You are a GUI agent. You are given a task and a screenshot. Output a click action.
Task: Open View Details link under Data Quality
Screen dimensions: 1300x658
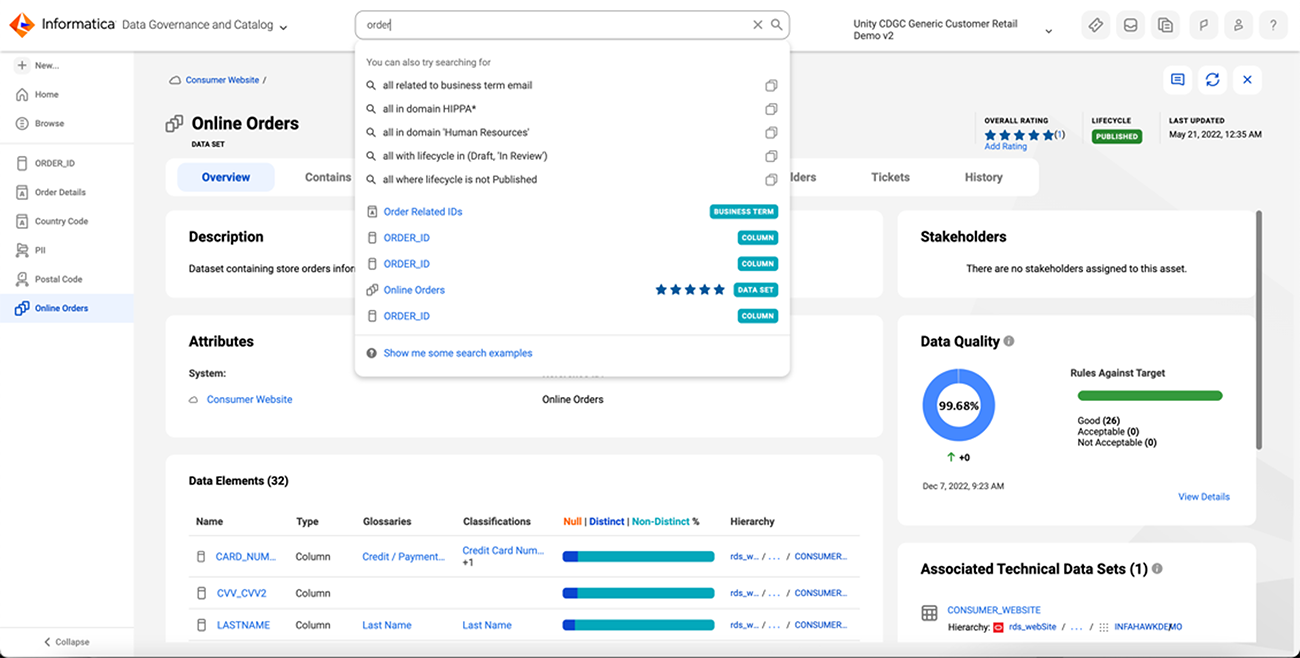1203,497
